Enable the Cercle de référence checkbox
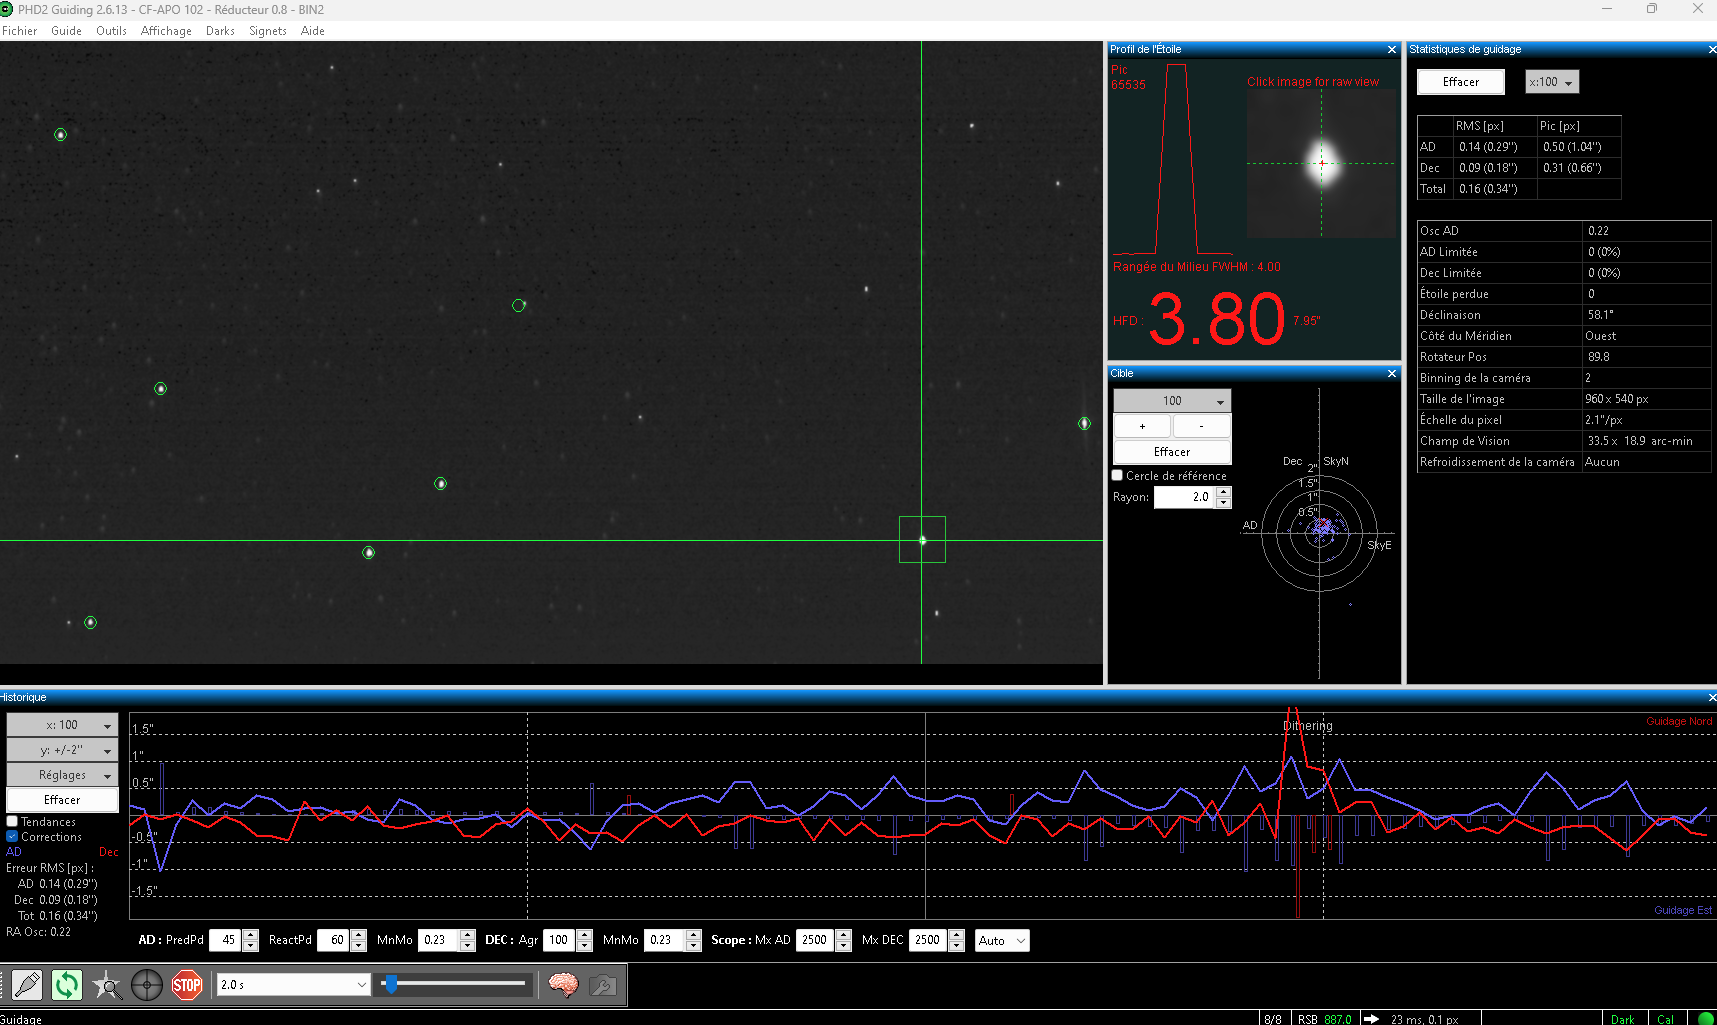The width and height of the screenshot is (1717, 1025). [1118, 476]
